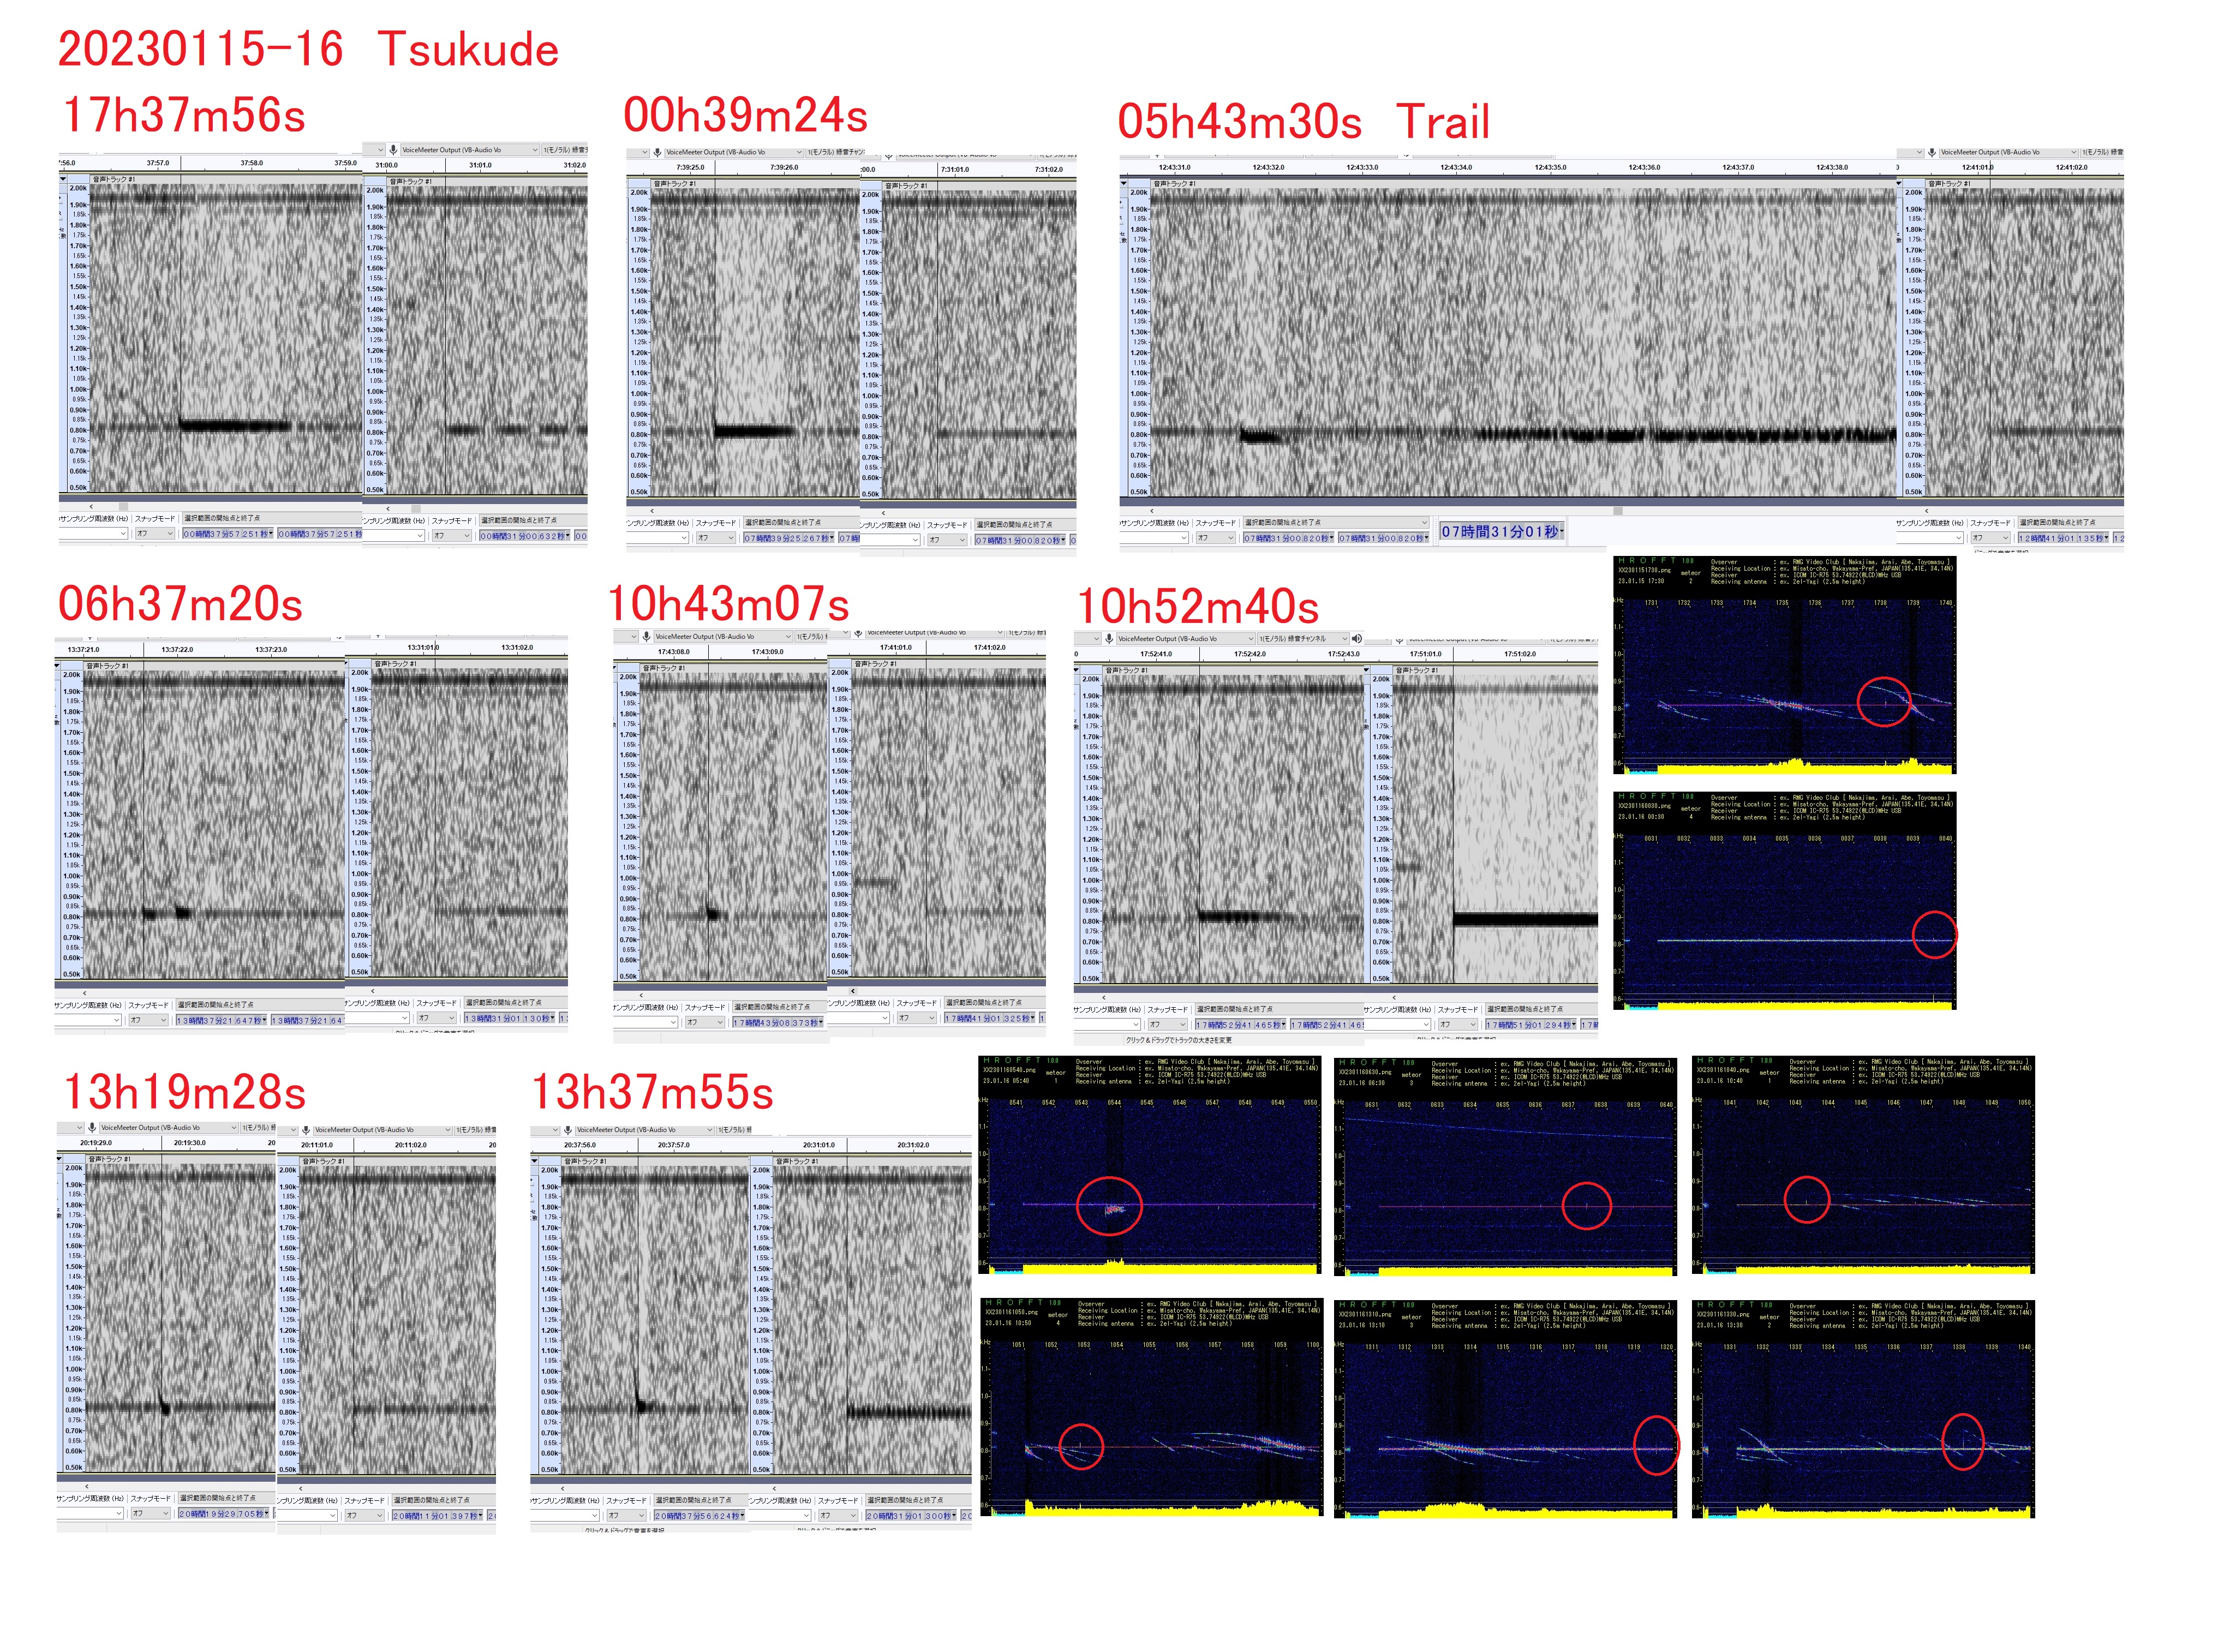
Task: Click the microphone icon above the 31:00.0 ruler
Action: [393, 150]
